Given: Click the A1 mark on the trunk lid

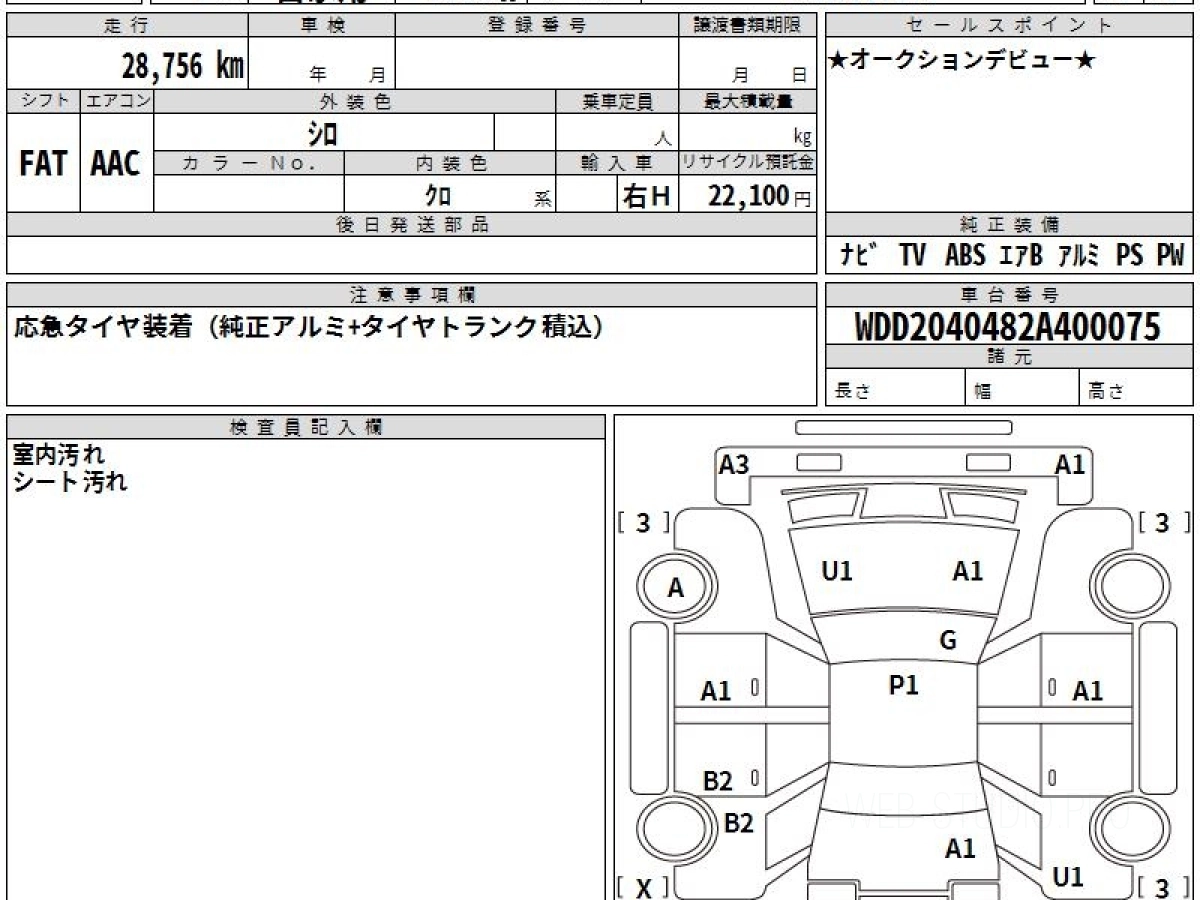Looking at the screenshot, I should pos(960,849).
